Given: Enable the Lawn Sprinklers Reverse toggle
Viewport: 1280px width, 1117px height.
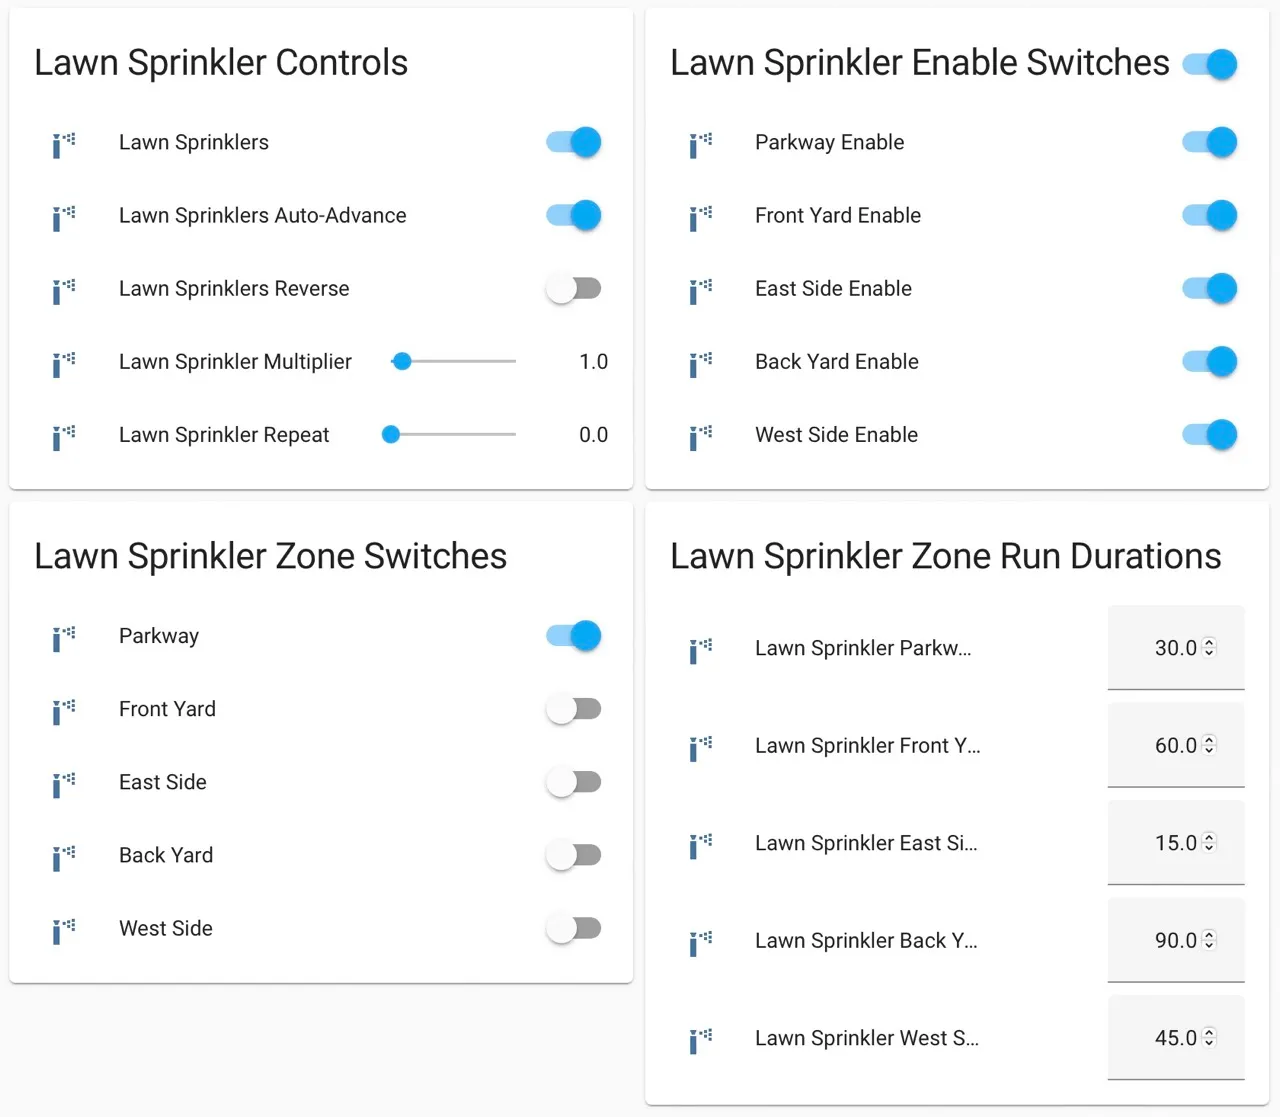Looking at the screenshot, I should tap(574, 288).
